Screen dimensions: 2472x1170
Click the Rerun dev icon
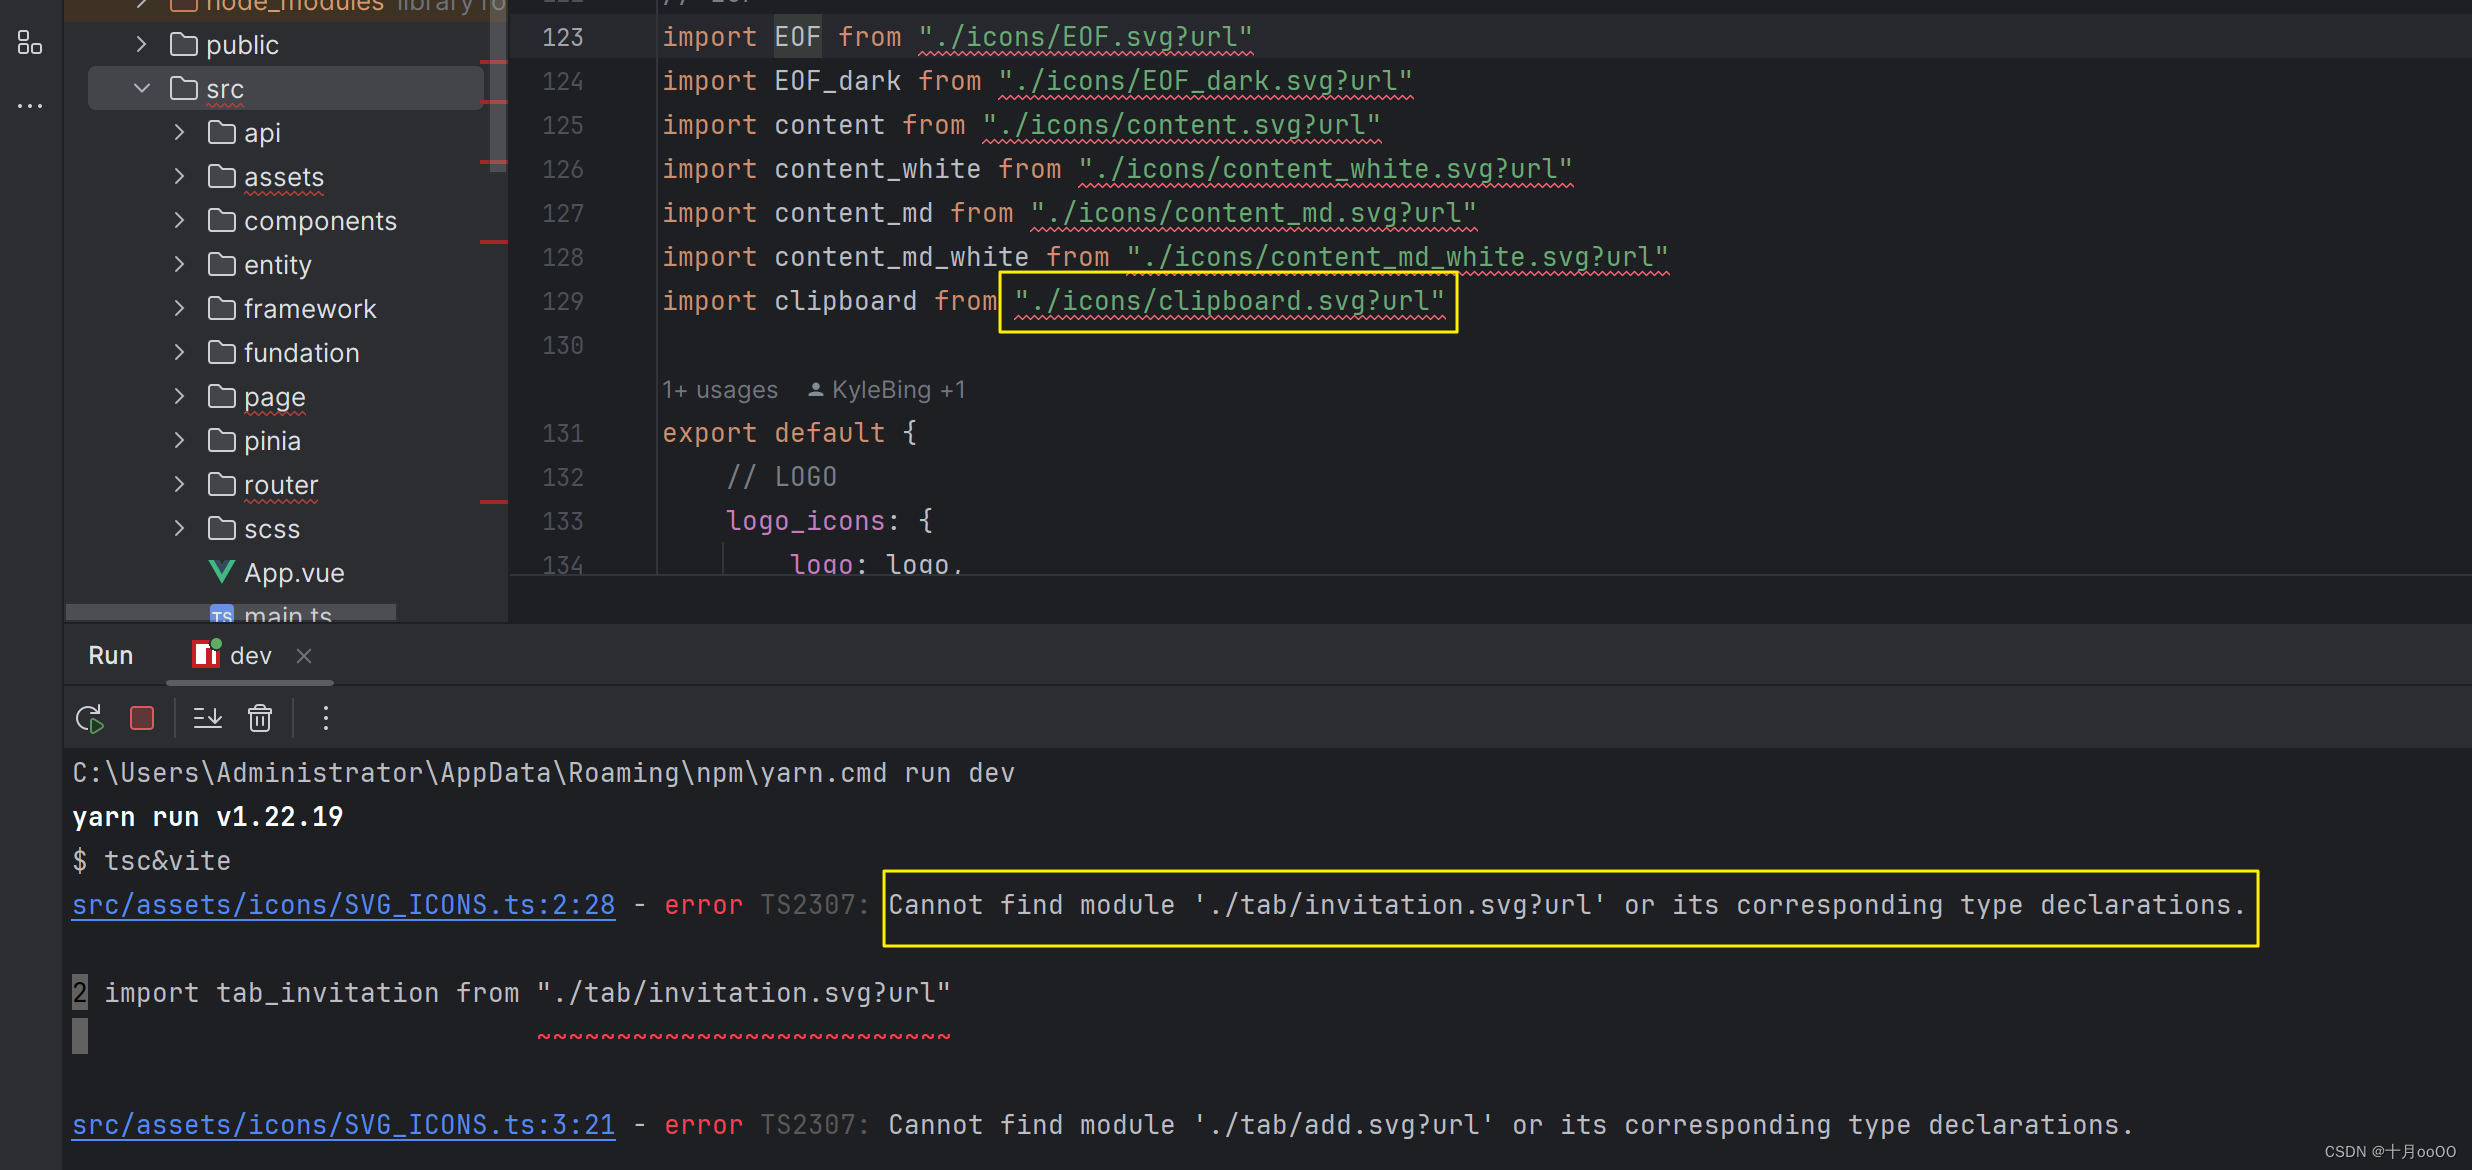[x=89, y=718]
